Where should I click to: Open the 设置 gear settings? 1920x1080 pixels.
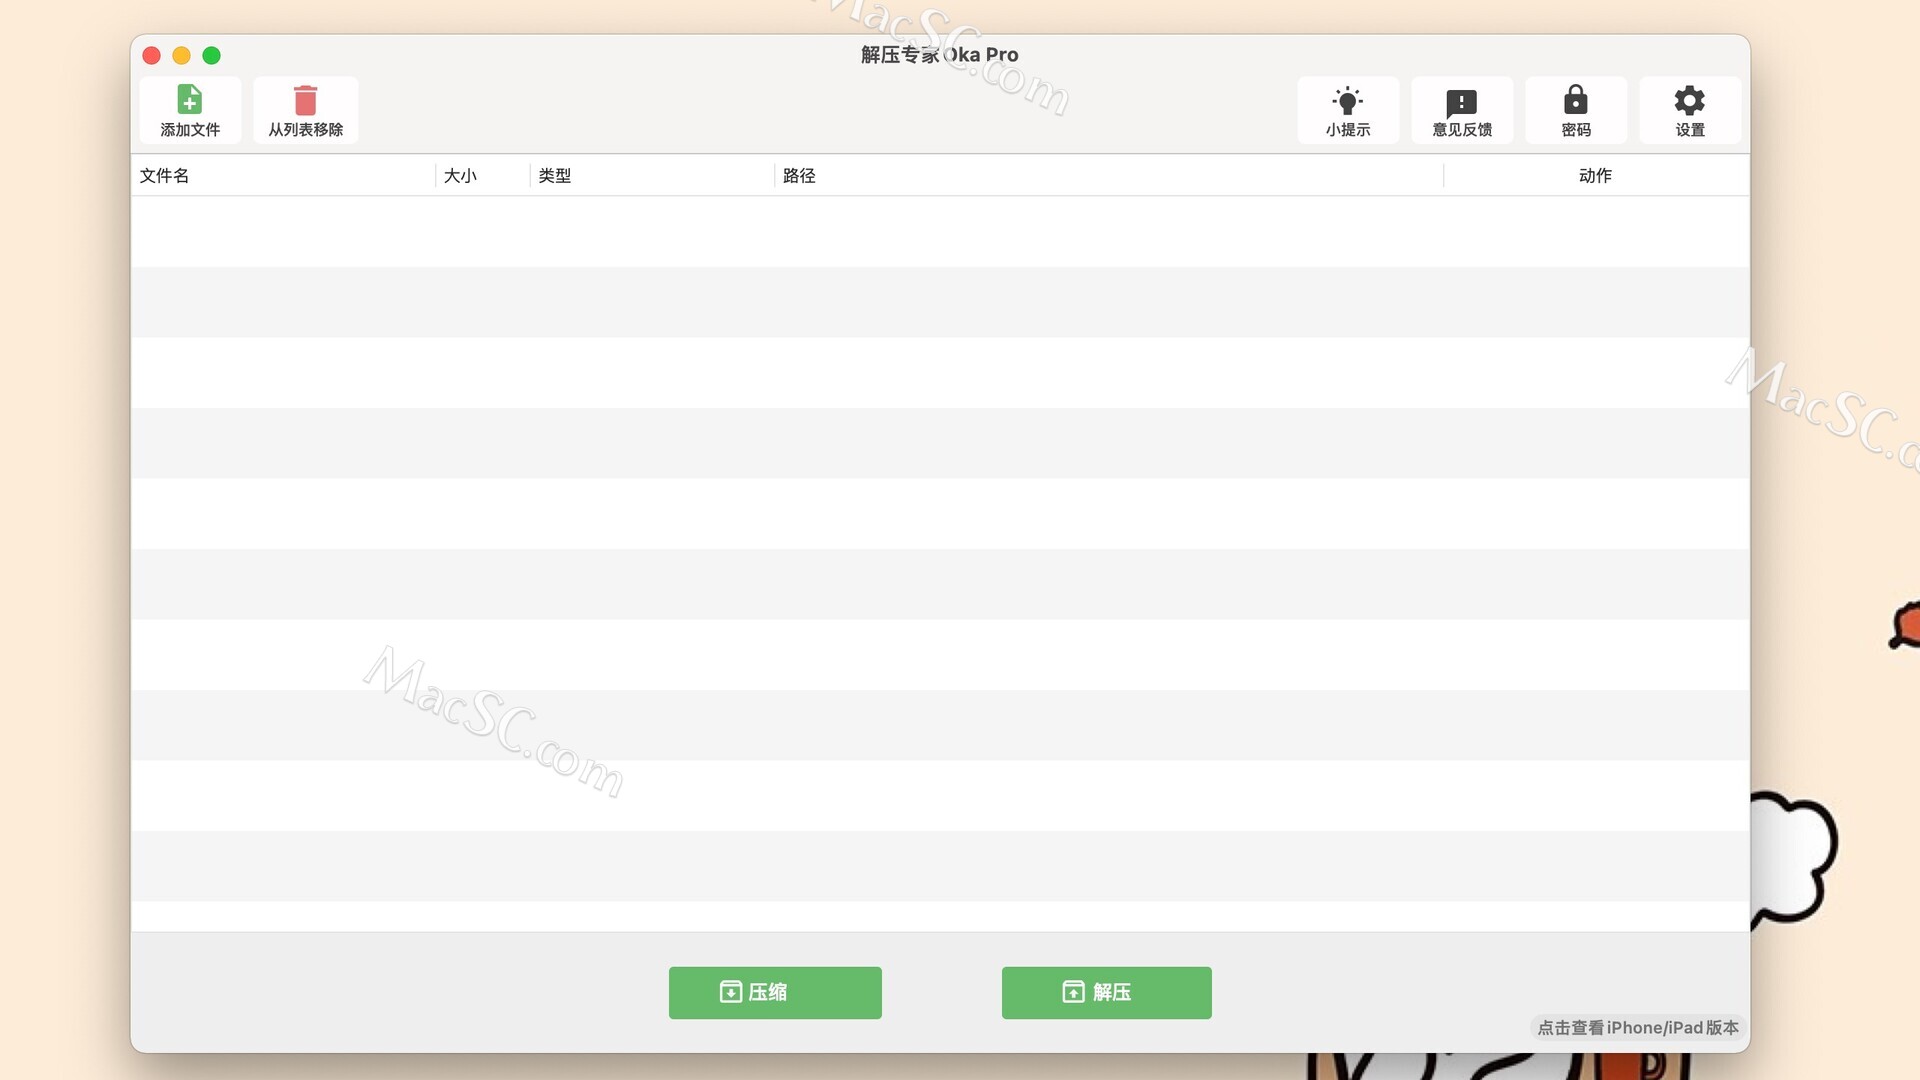[x=1690, y=110]
